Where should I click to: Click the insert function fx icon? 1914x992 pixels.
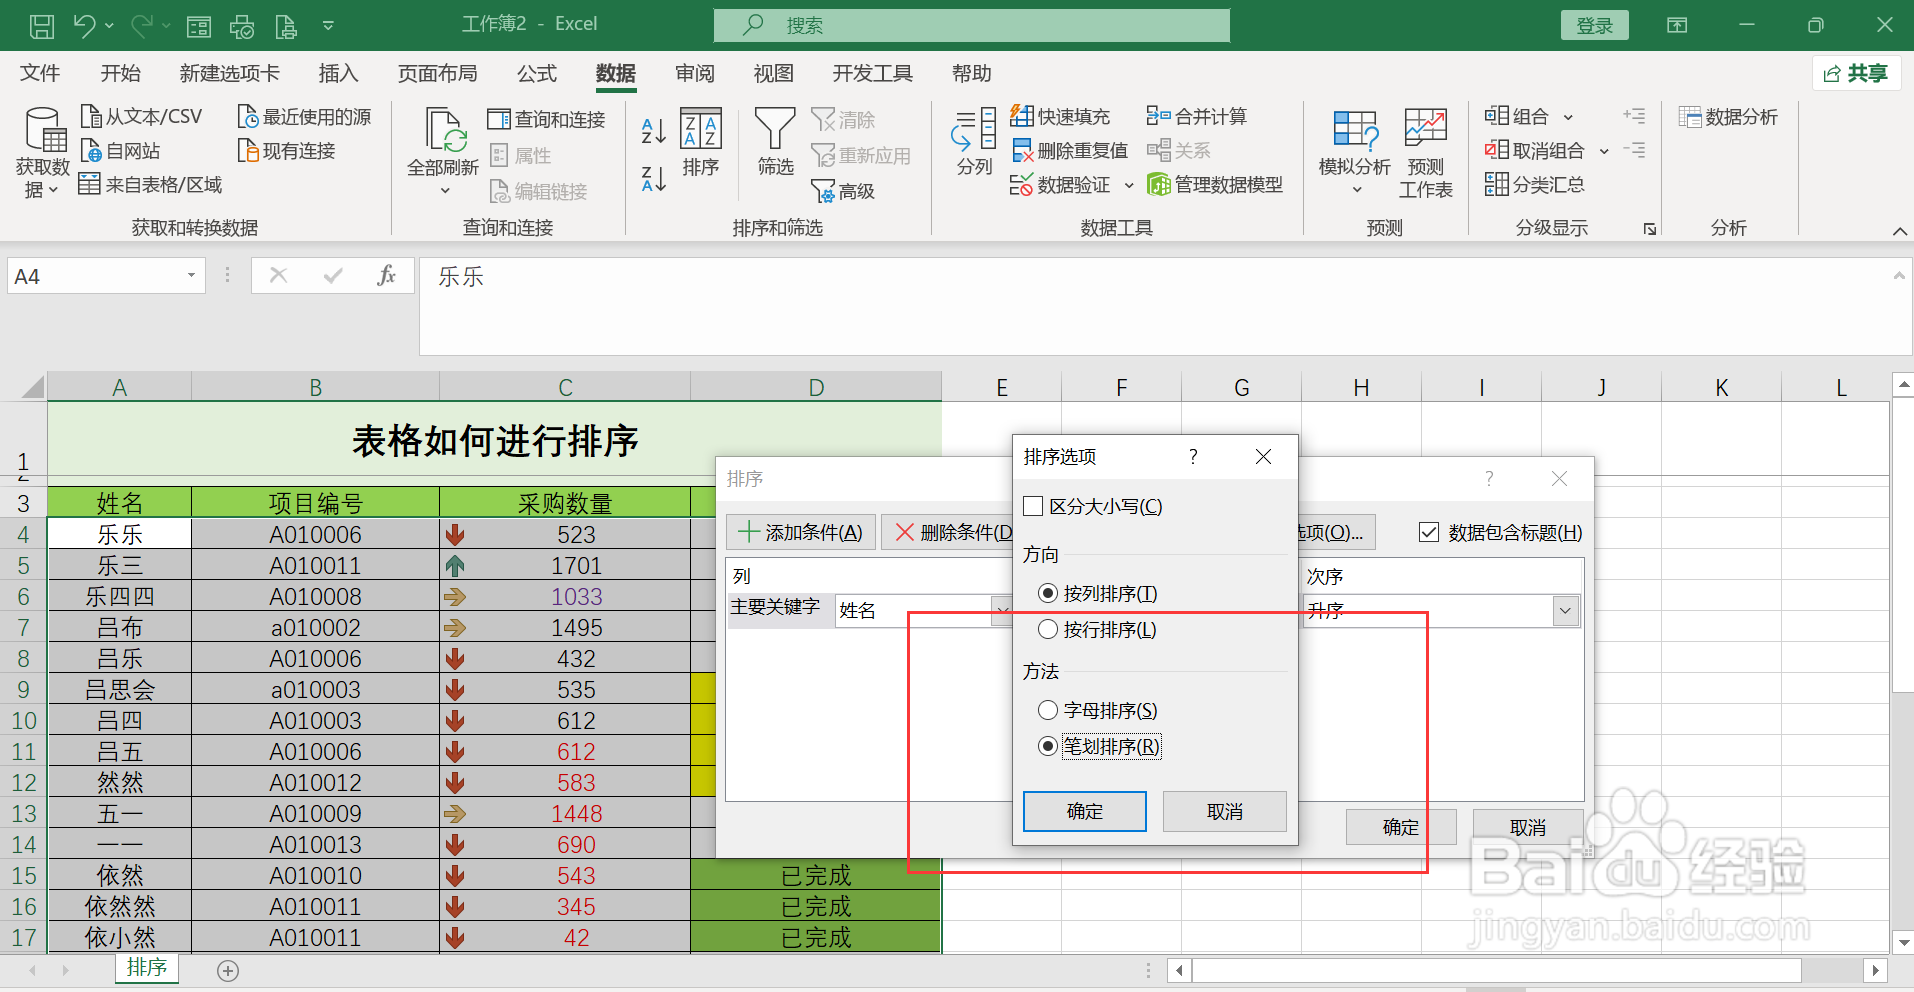point(387,275)
